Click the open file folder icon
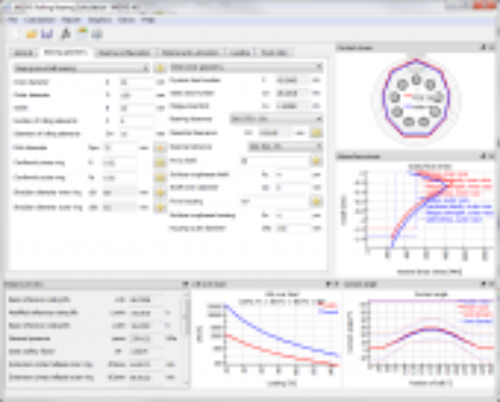The width and height of the screenshot is (500, 402). (x=31, y=34)
